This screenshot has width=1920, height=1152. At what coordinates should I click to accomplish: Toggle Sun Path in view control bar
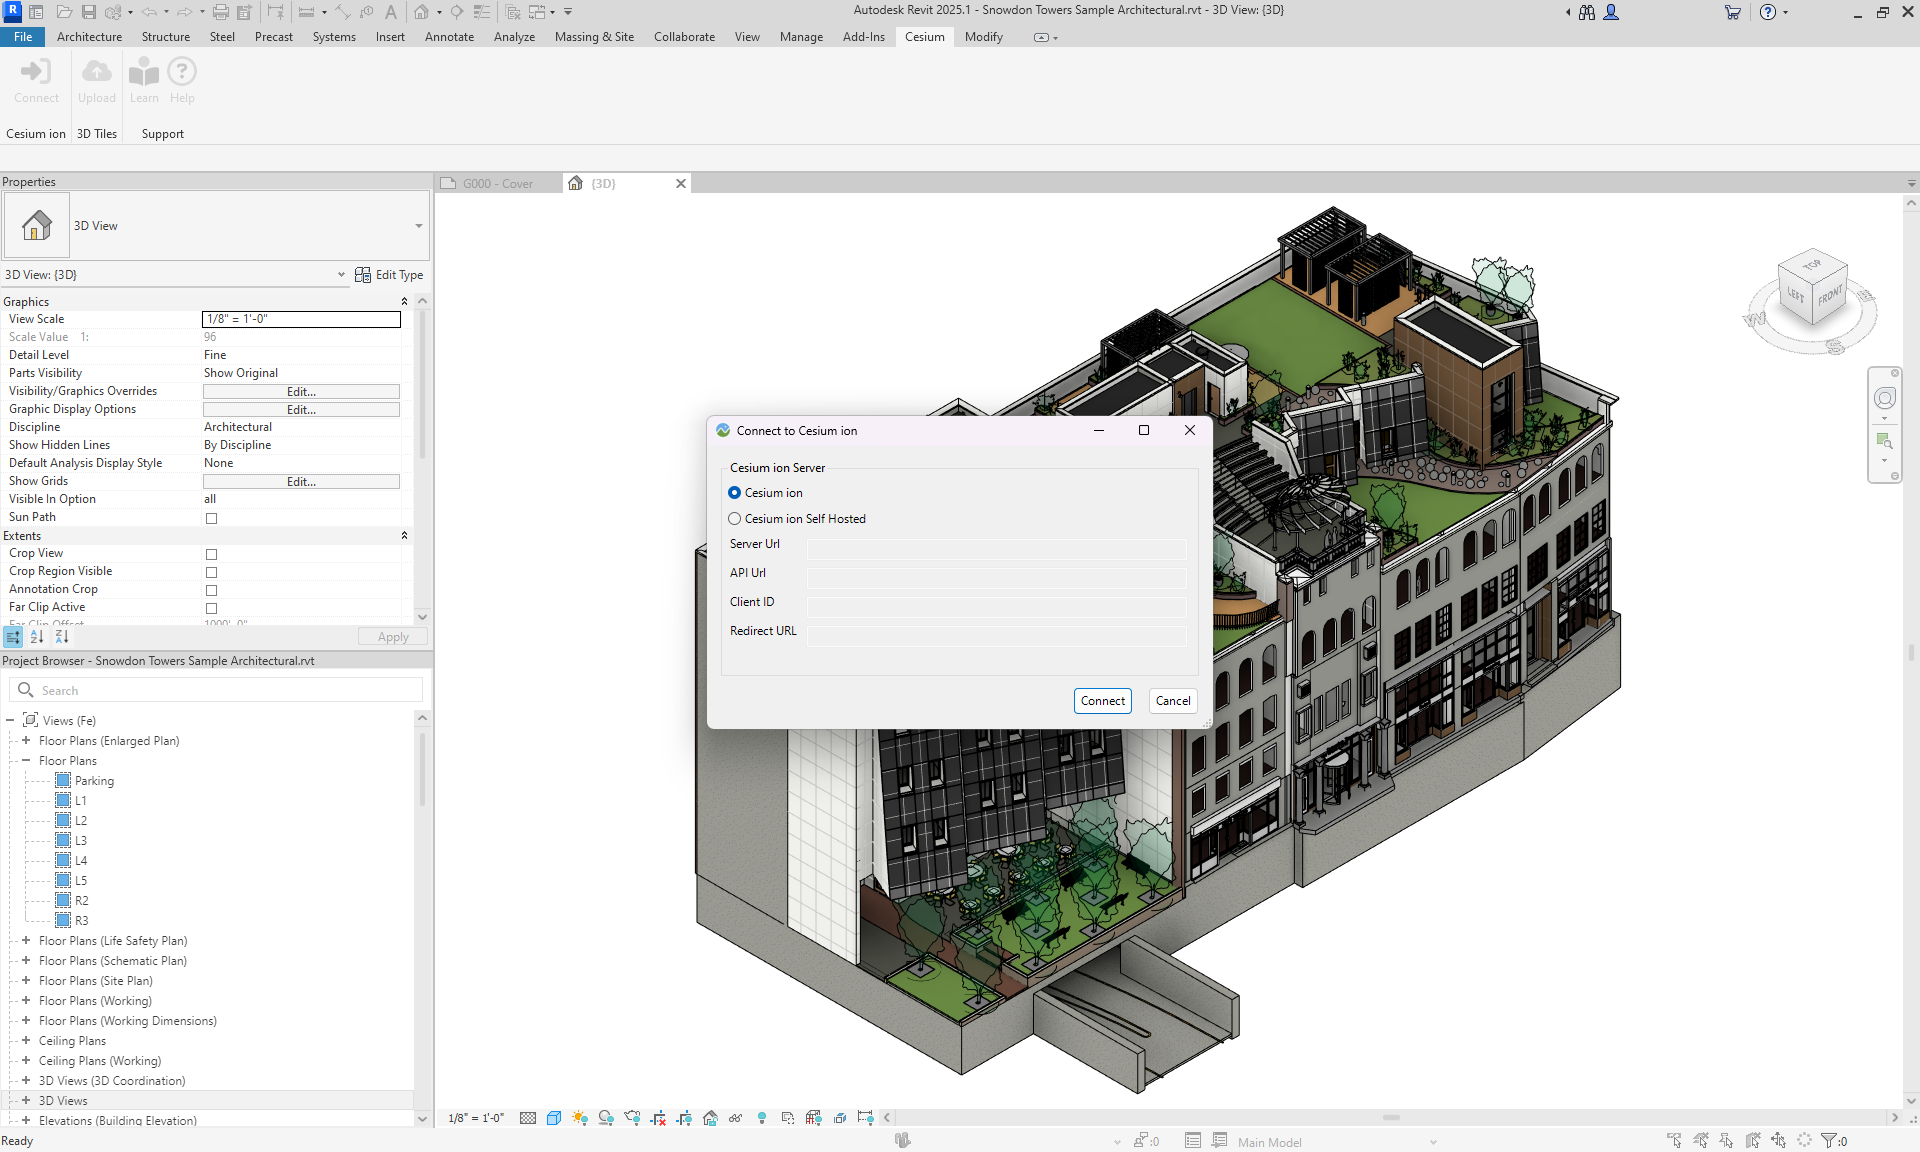click(x=580, y=1118)
